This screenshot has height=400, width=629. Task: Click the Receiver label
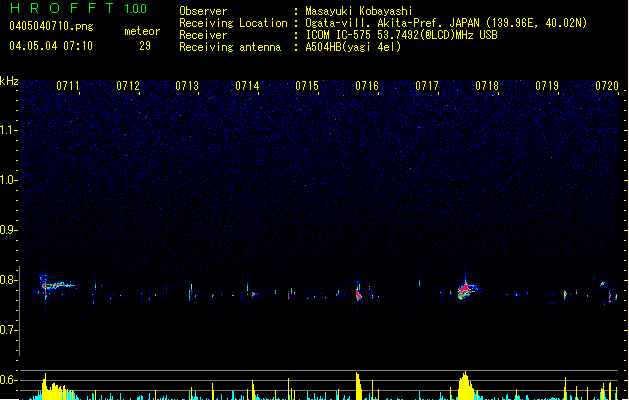pos(203,35)
